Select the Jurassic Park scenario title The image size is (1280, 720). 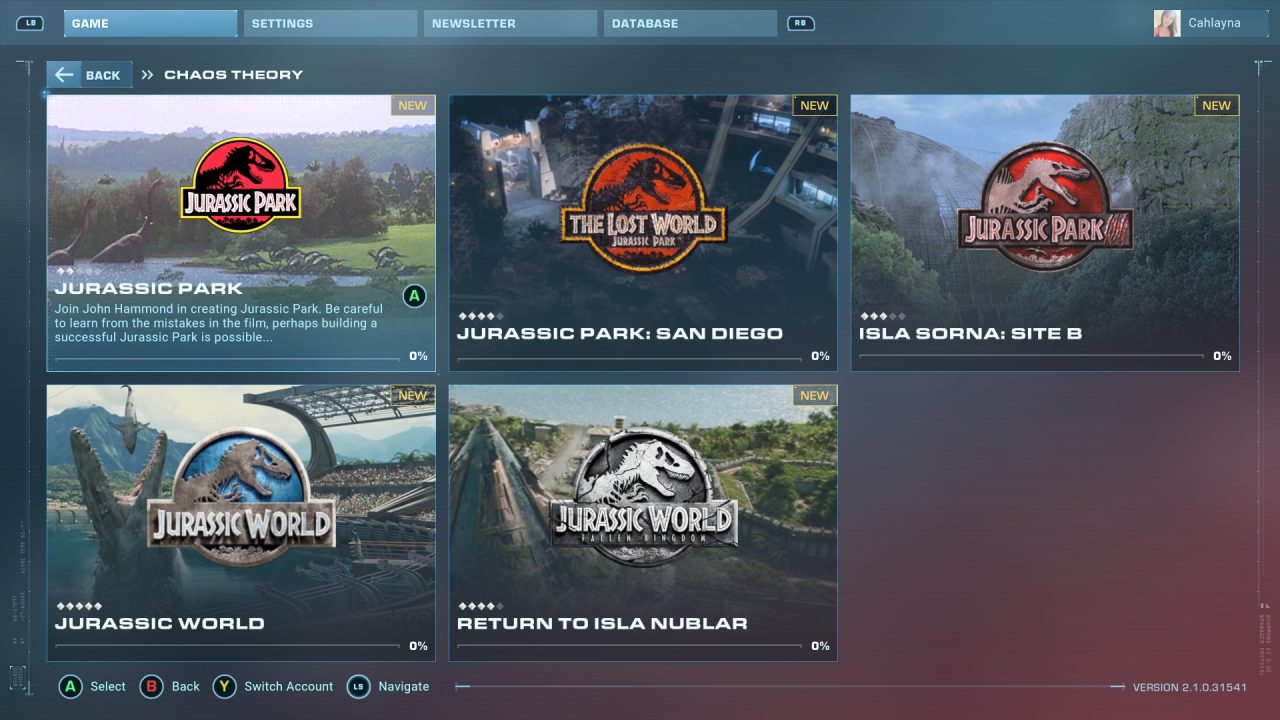click(x=149, y=289)
